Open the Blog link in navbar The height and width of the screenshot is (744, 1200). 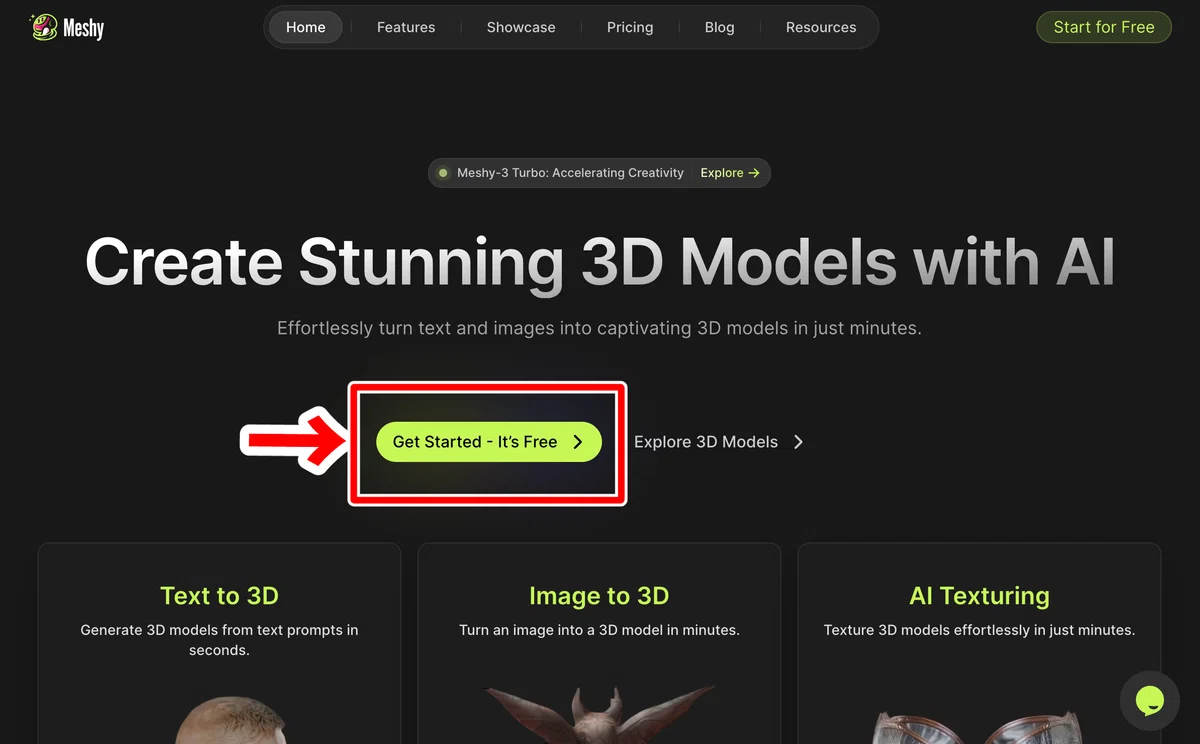click(x=719, y=27)
